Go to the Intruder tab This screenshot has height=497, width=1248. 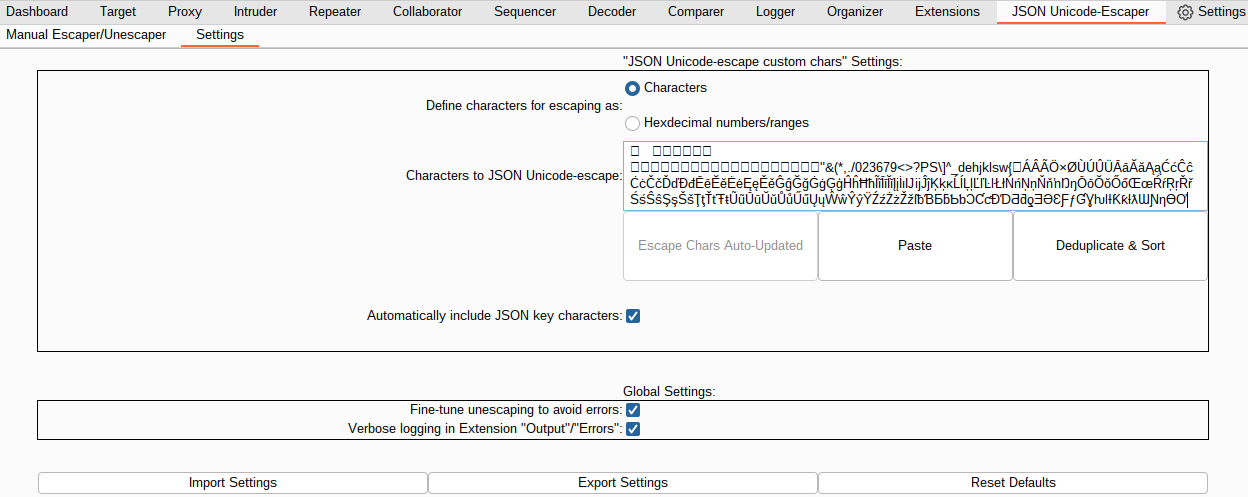click(255, 12)
